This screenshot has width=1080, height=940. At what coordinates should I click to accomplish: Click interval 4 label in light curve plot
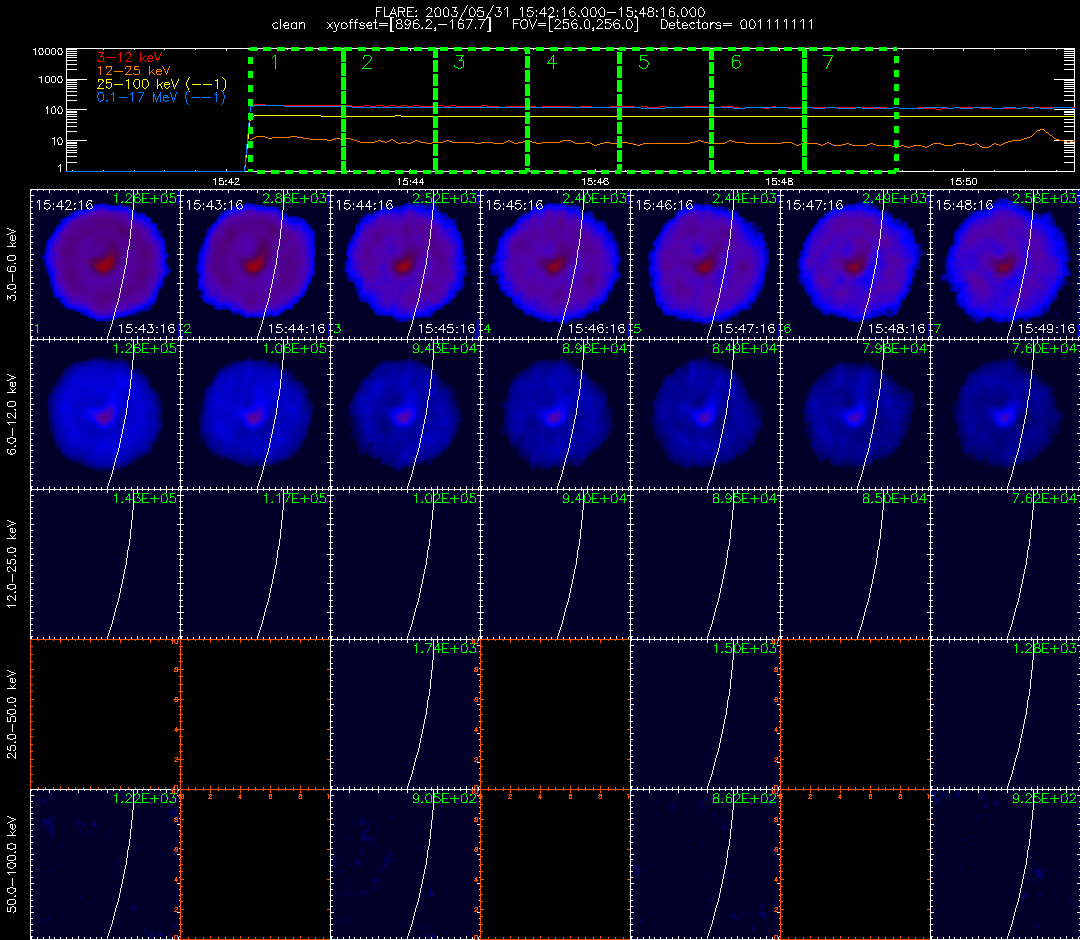click(x=552, y=63)
